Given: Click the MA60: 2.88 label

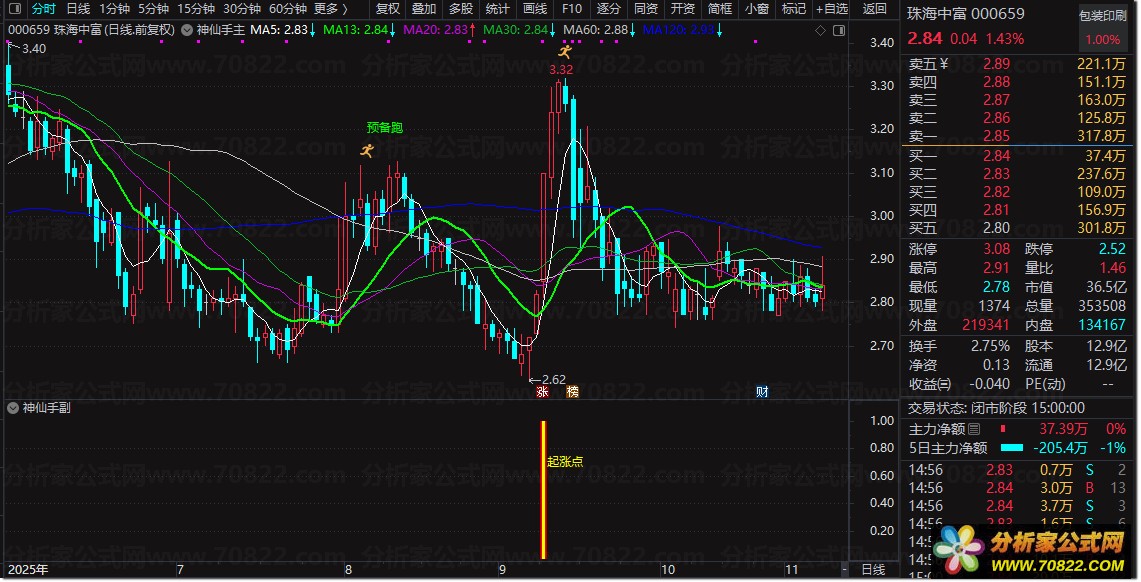Looking at the screenshot, I should click(600, 30).
